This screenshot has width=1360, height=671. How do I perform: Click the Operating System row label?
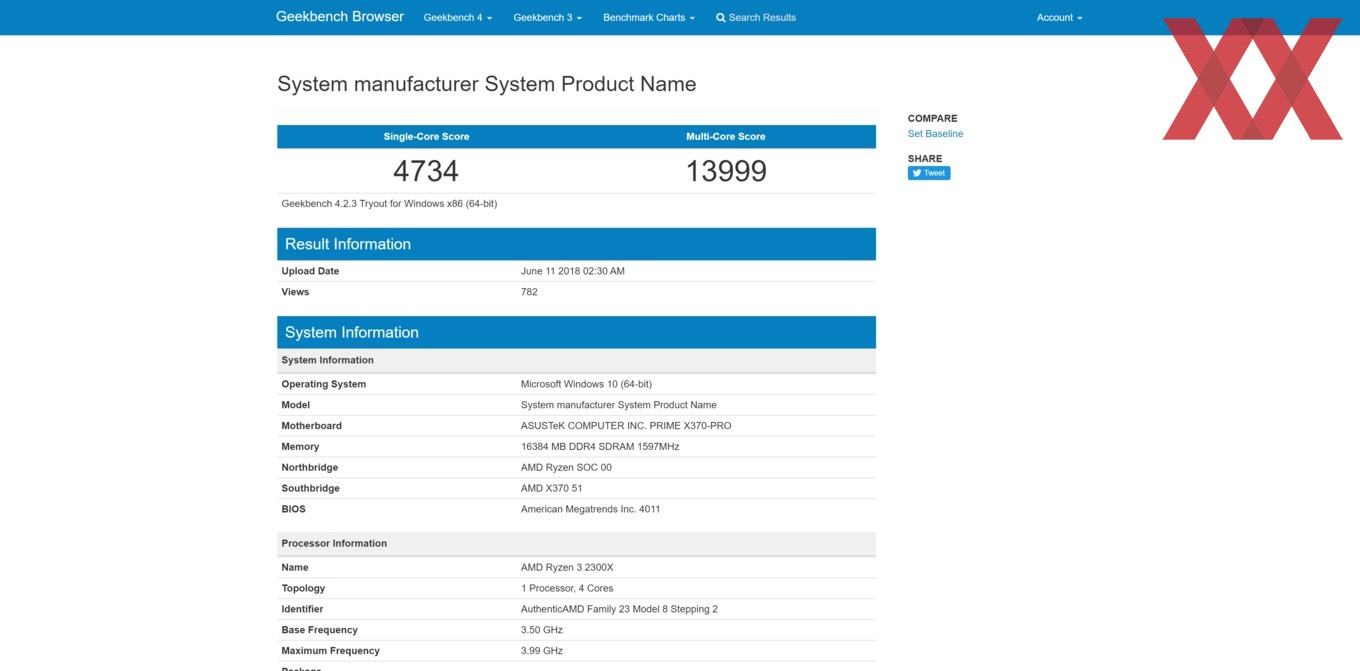point(323,384)
